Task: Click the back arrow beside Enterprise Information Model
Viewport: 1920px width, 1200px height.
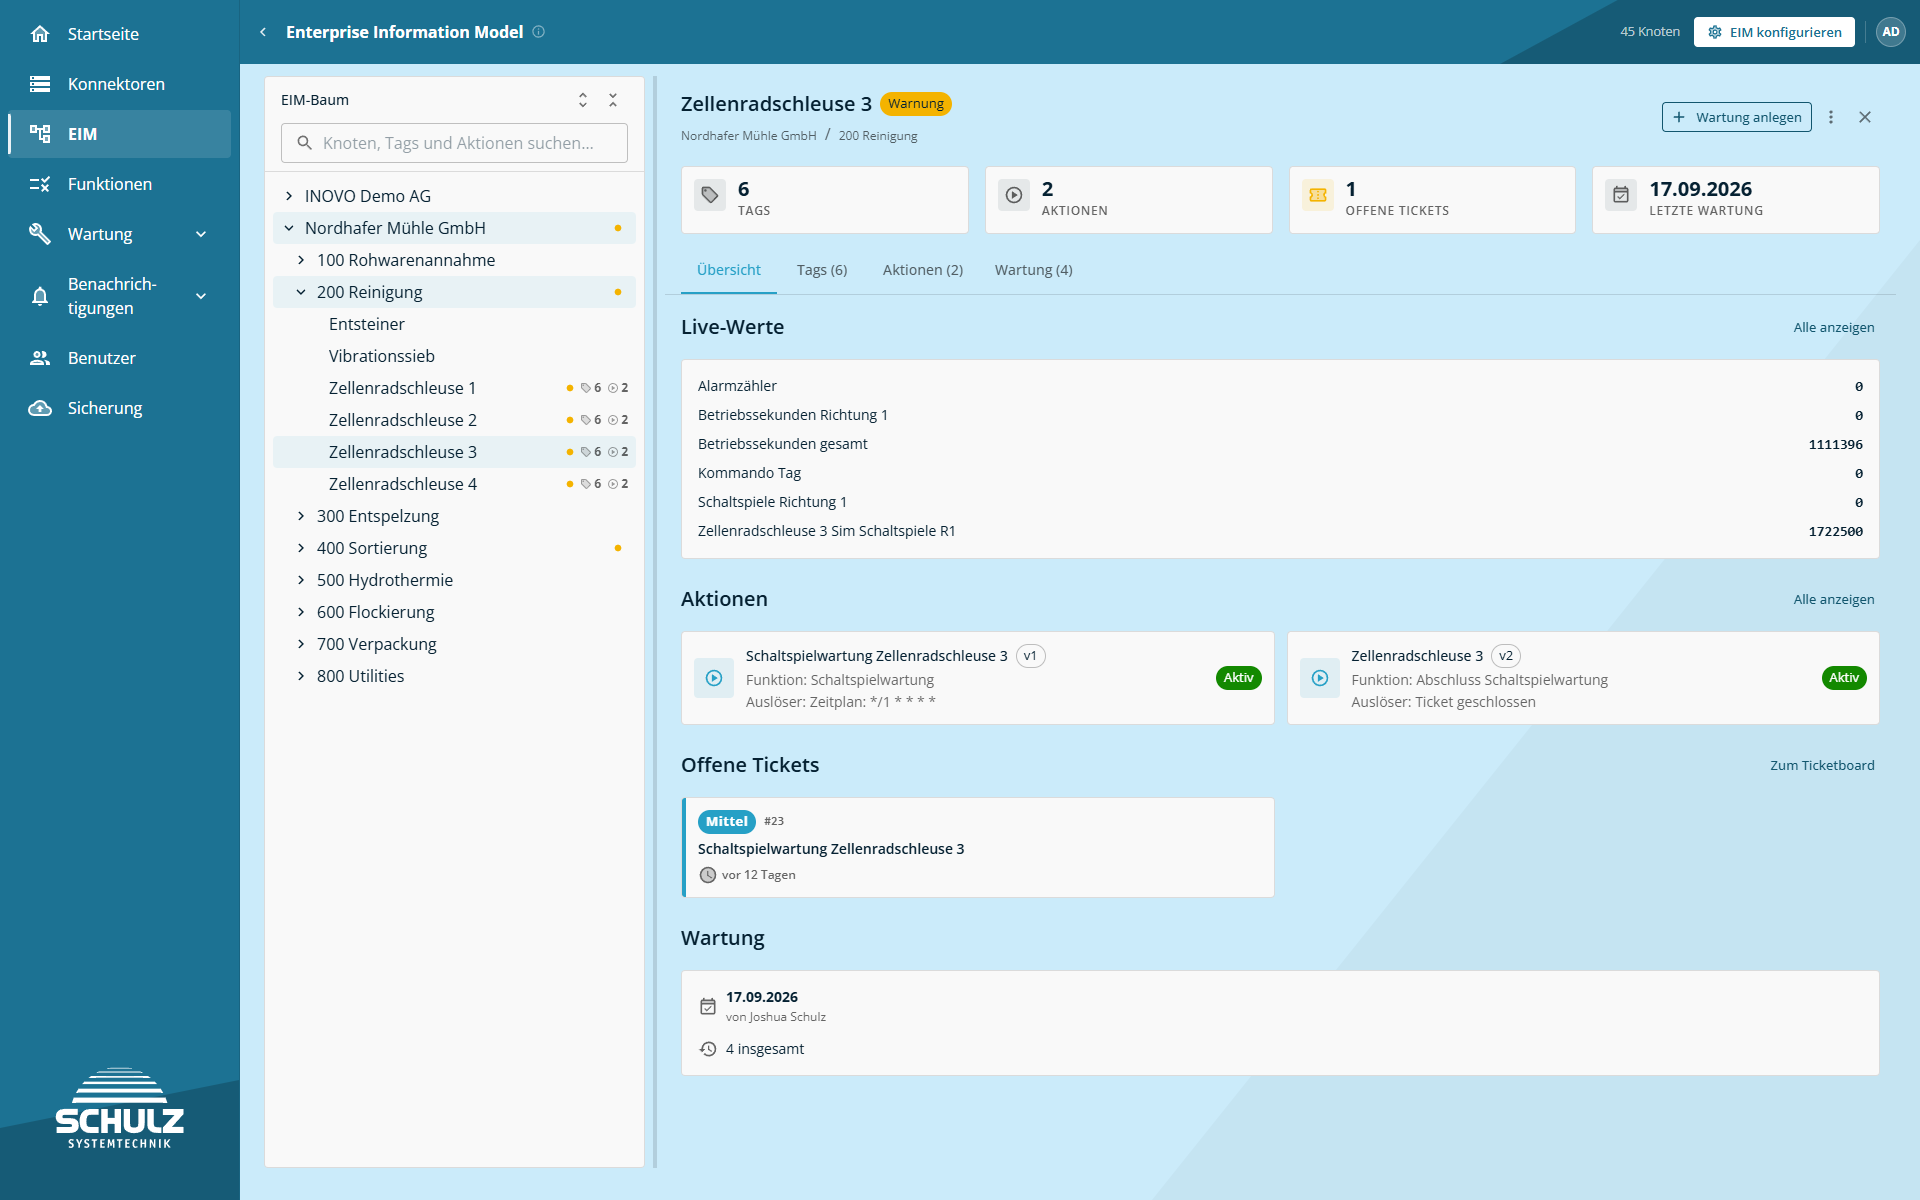Action: (x=263, y=32)
